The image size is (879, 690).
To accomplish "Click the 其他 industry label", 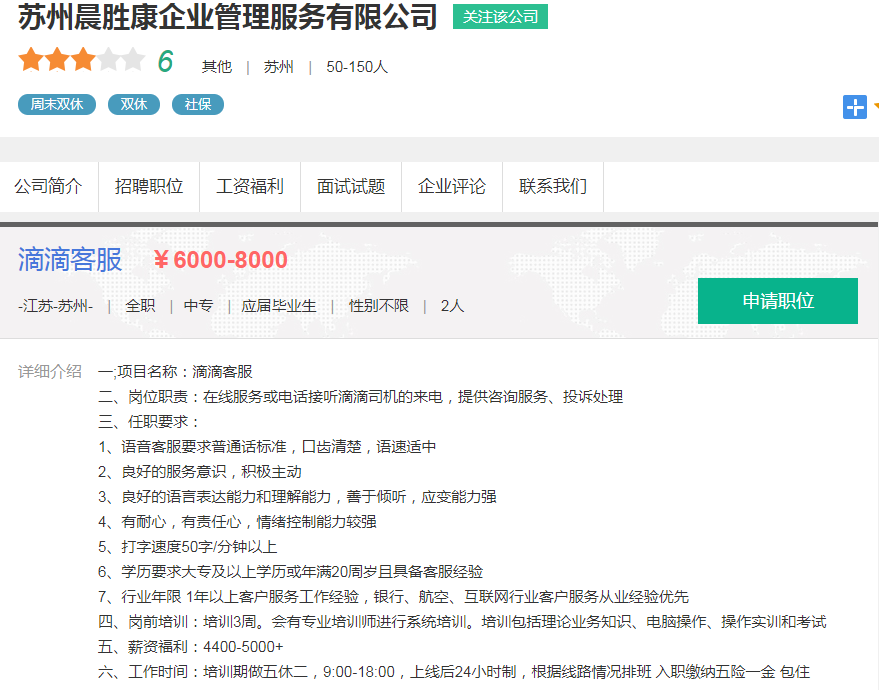I will [217, 67].
